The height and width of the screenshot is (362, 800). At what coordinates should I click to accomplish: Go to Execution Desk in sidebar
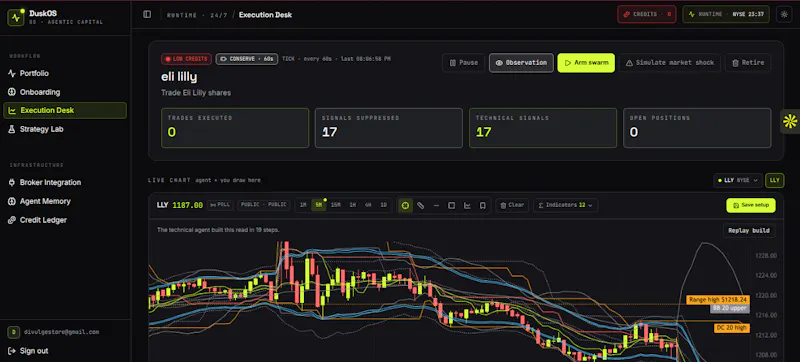[65, 111]
